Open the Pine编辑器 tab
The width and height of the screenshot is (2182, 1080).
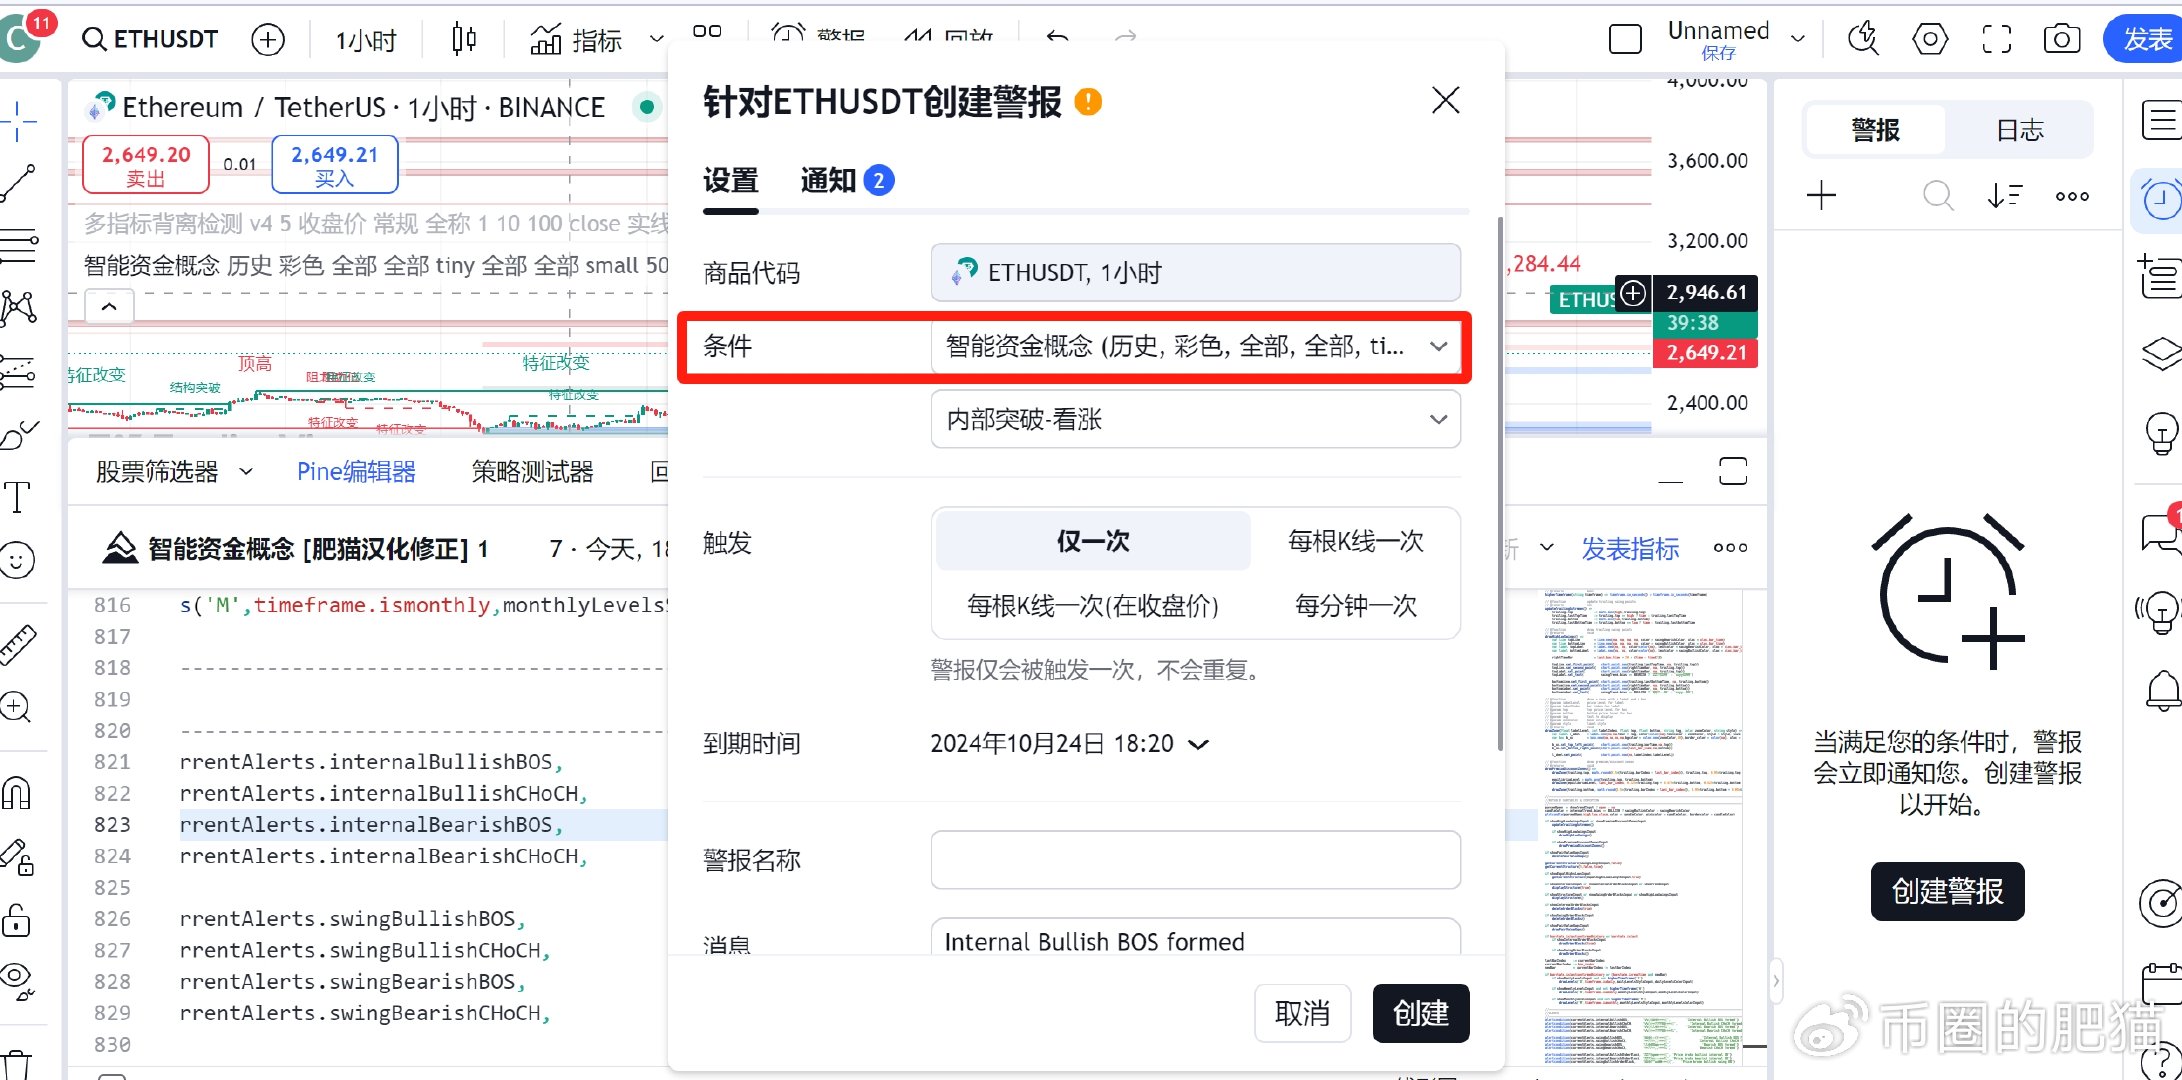356,472
